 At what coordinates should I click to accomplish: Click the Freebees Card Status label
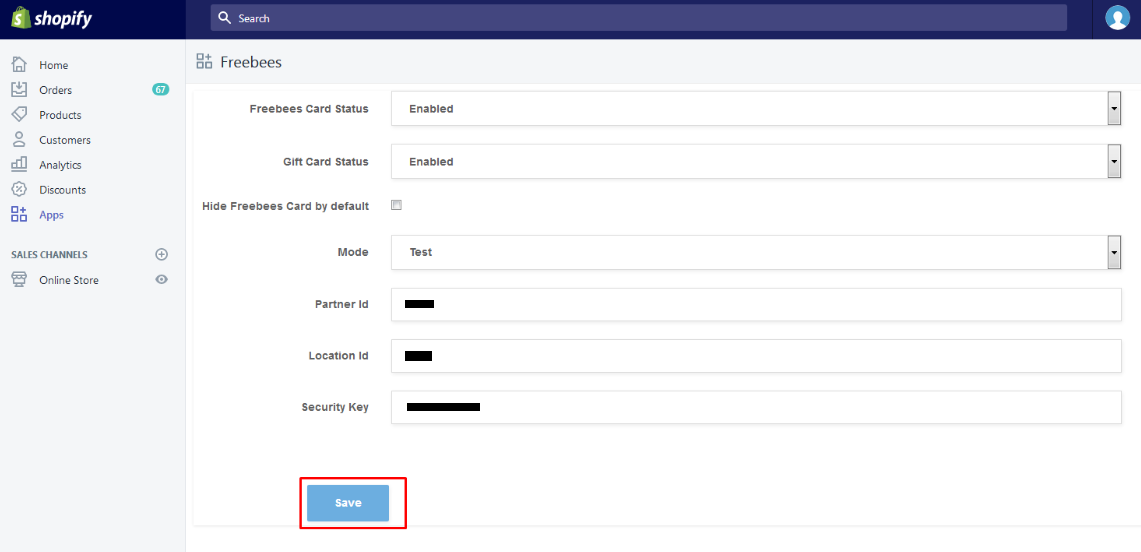click(x=309, y=108)
